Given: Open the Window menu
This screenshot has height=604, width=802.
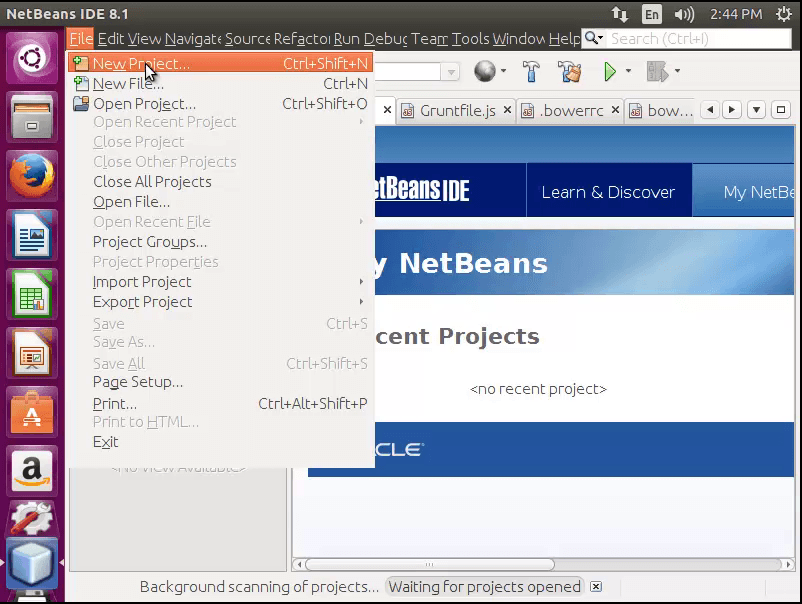Looking at the screenshot, I should (x=519, y=39).
